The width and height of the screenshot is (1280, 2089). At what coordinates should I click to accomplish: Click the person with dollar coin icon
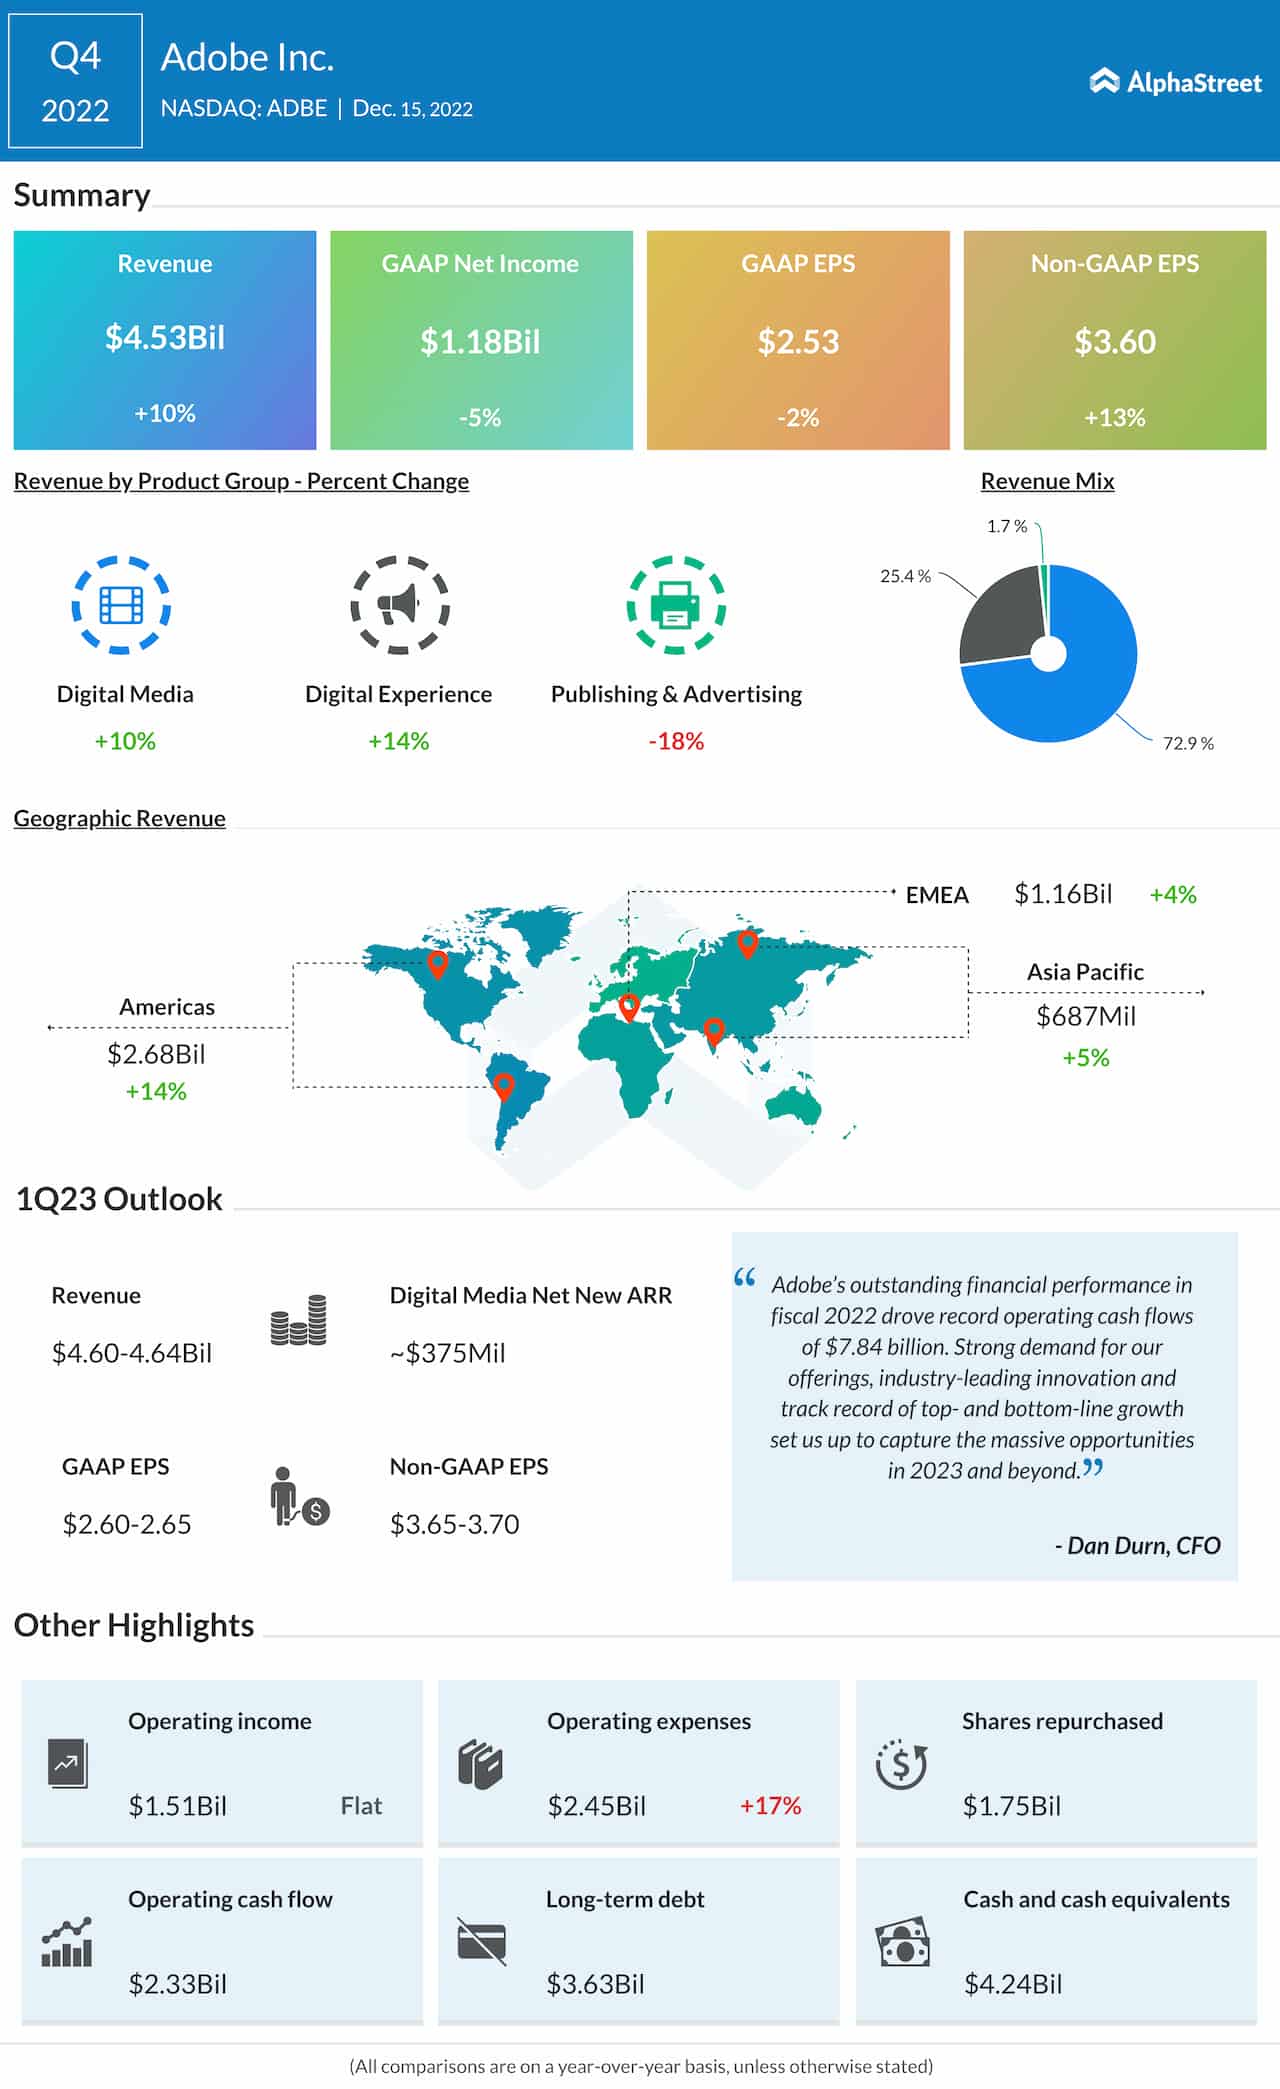[299, 1497]
